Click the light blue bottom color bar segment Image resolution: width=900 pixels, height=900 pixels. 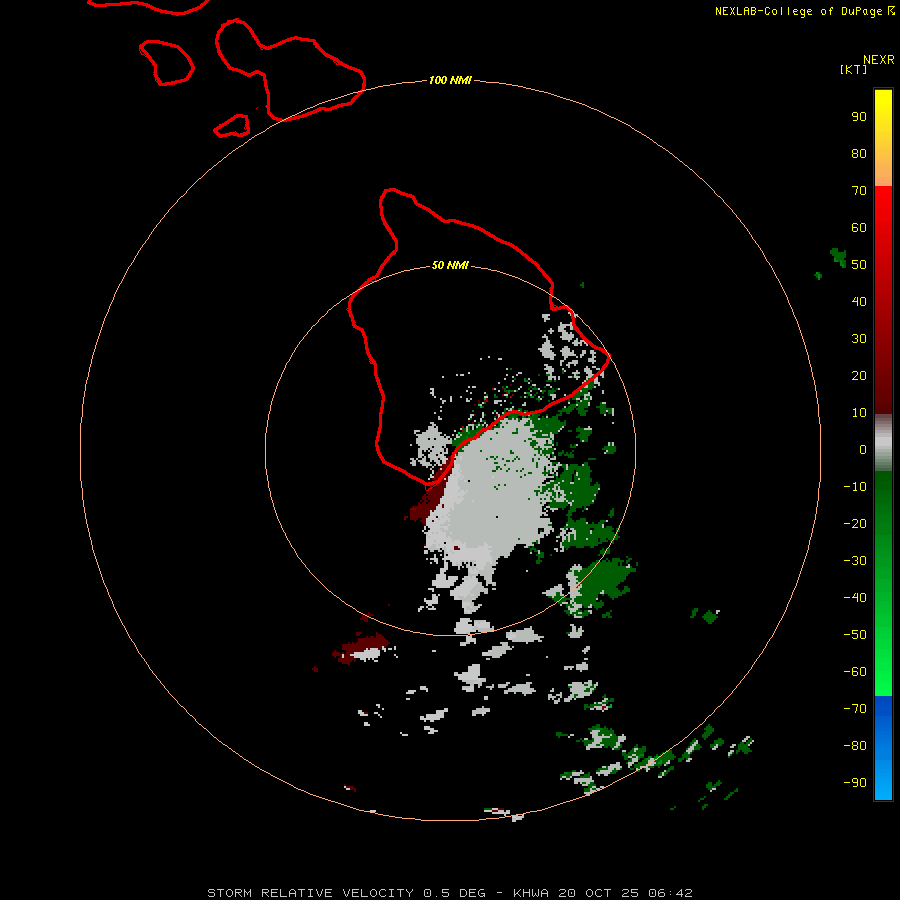[x=883, y=748]
